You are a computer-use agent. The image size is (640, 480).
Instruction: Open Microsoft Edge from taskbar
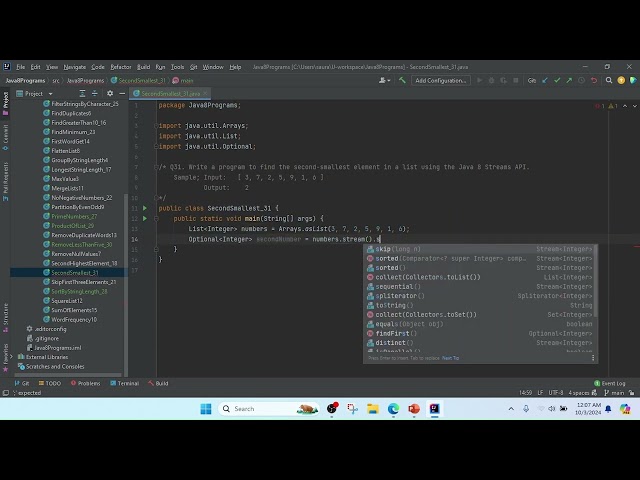click(393, 409)
